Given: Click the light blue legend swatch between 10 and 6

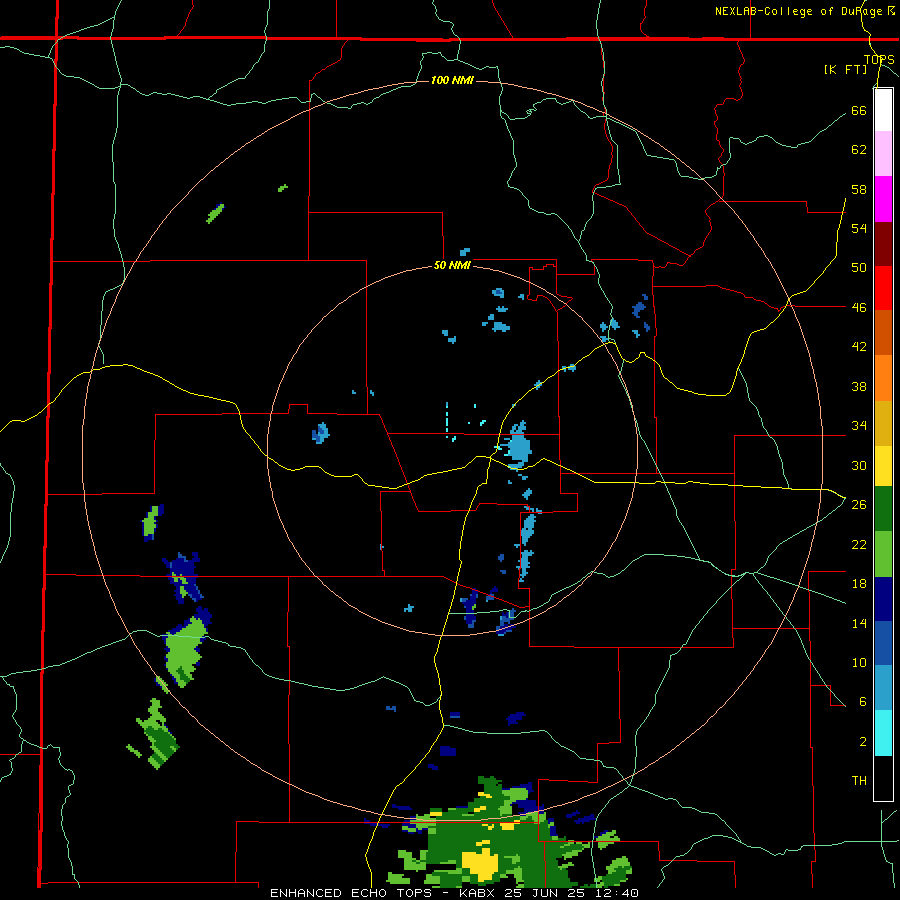Looking at the screenshot, I should click(x=883, y=688).
